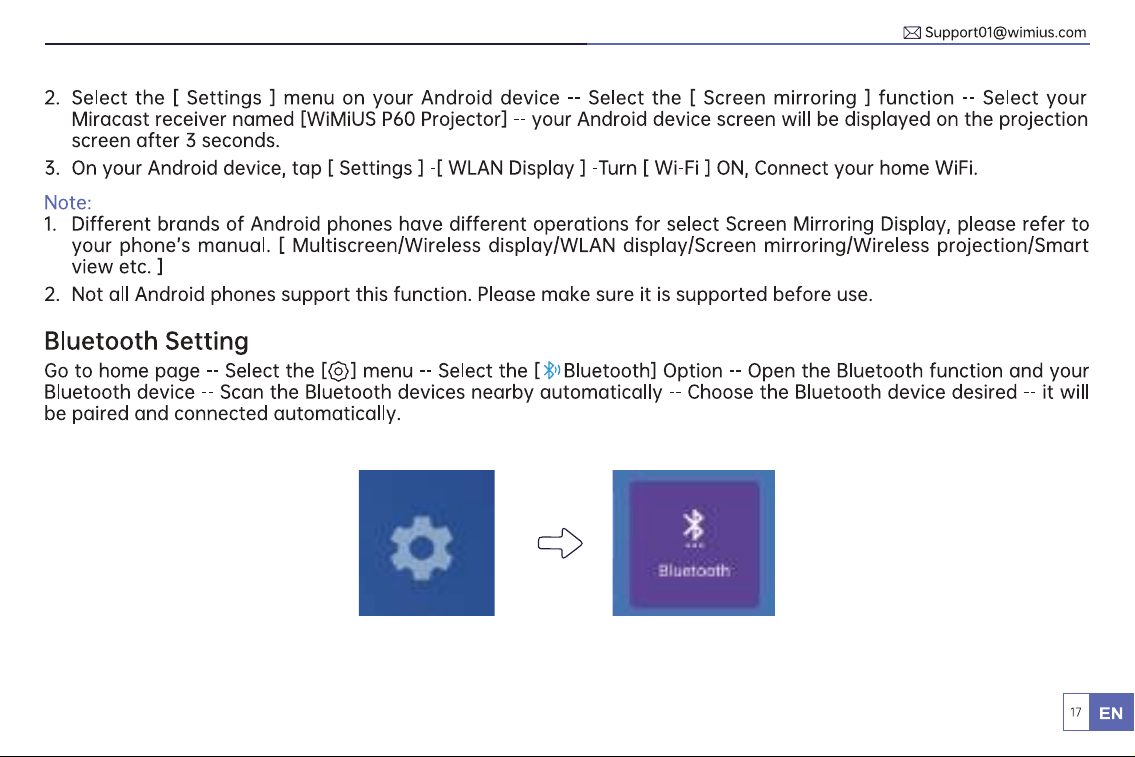Click the text "be paired and connected automatically."
The height and width of the screenshot is (757, 1135).
tap(222, 414)
